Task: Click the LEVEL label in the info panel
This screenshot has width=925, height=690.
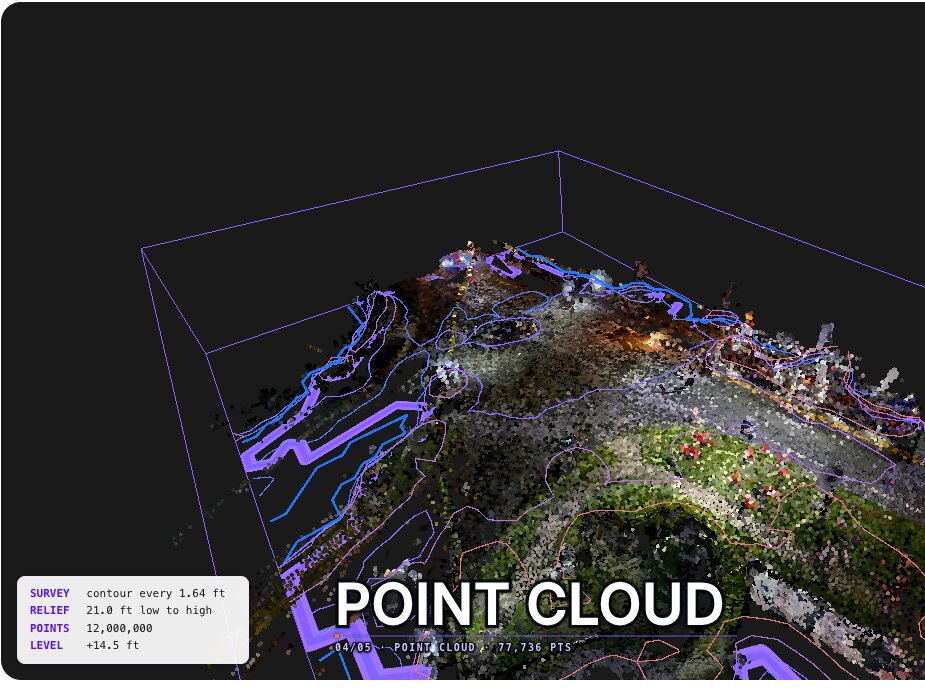Action: point(46,645)
